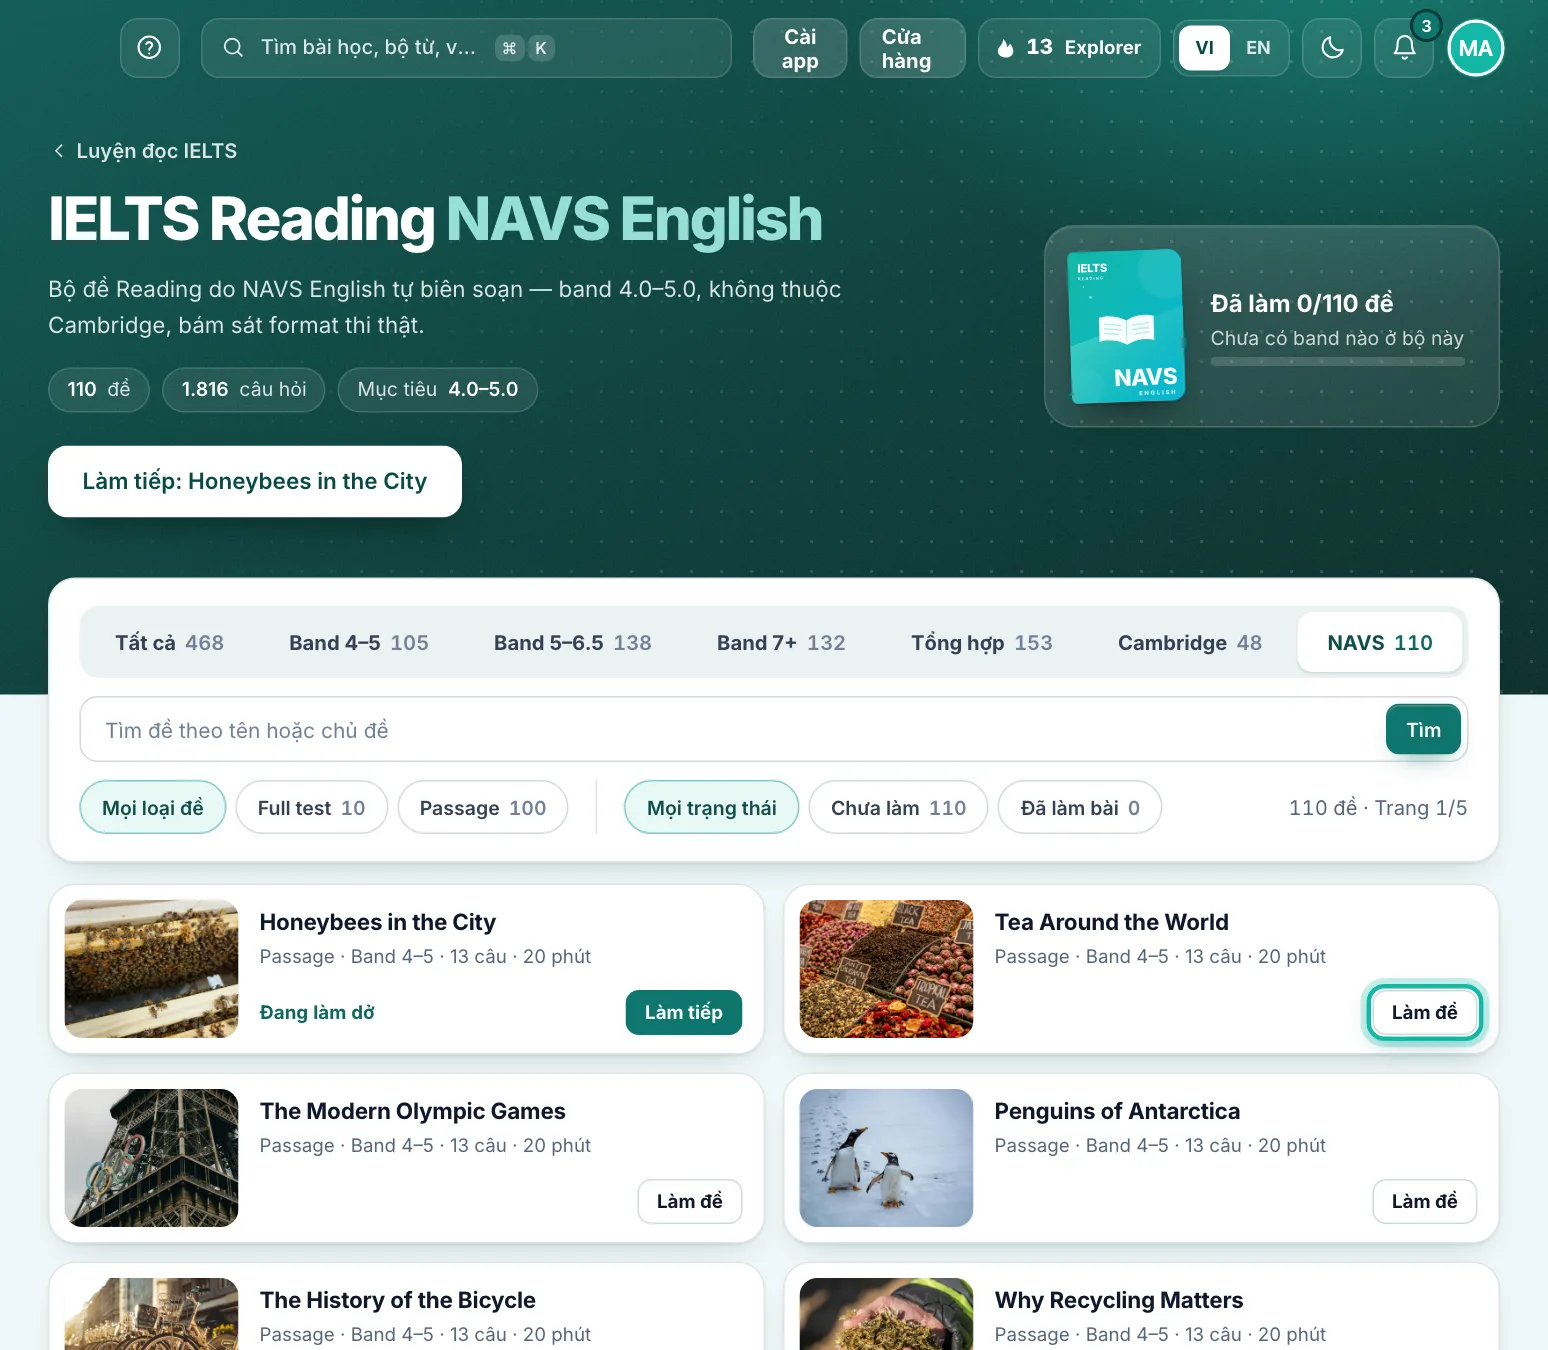Switch language to EN

[1258, 48]
